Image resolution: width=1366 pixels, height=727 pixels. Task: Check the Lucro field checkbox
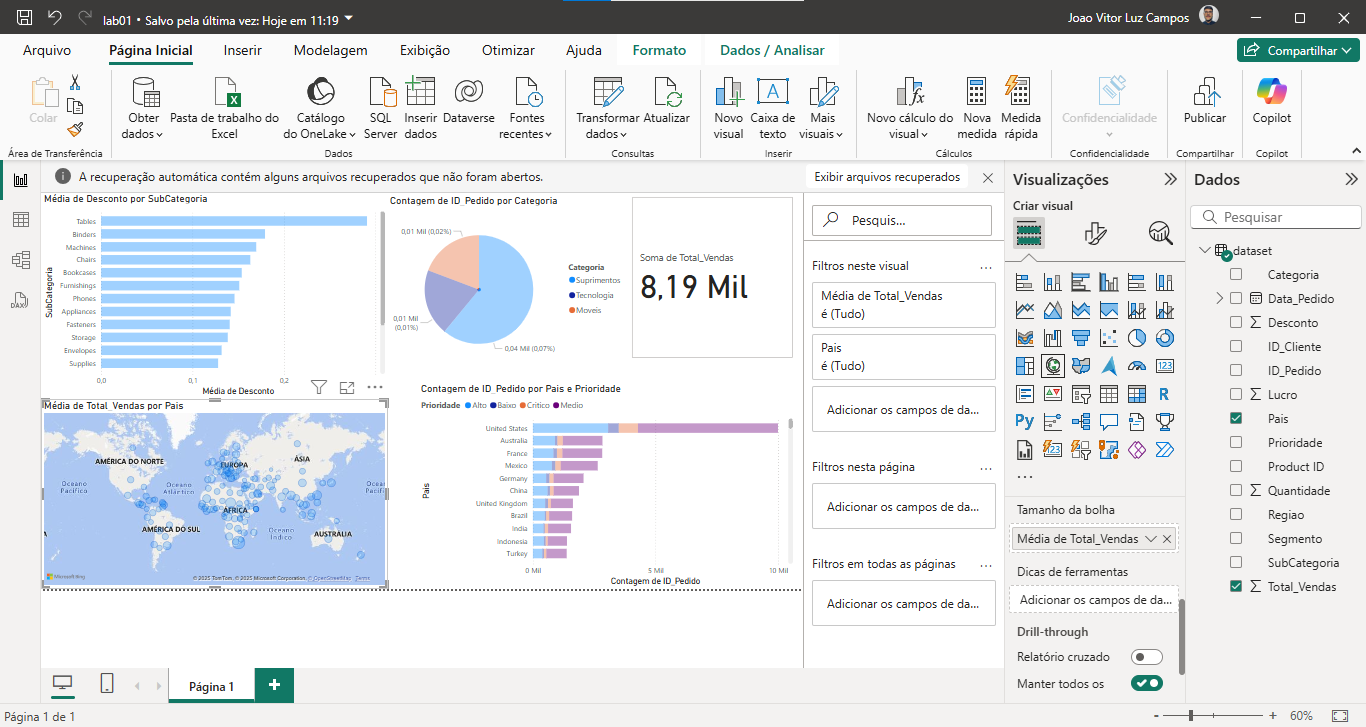(x=1236, y=394)
